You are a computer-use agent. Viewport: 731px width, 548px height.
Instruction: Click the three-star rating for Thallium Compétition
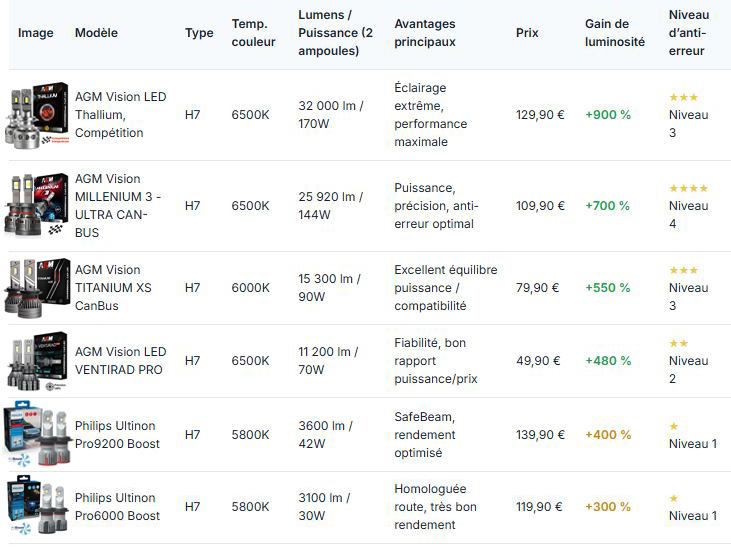pyautogui.click(x=683, y=97)
